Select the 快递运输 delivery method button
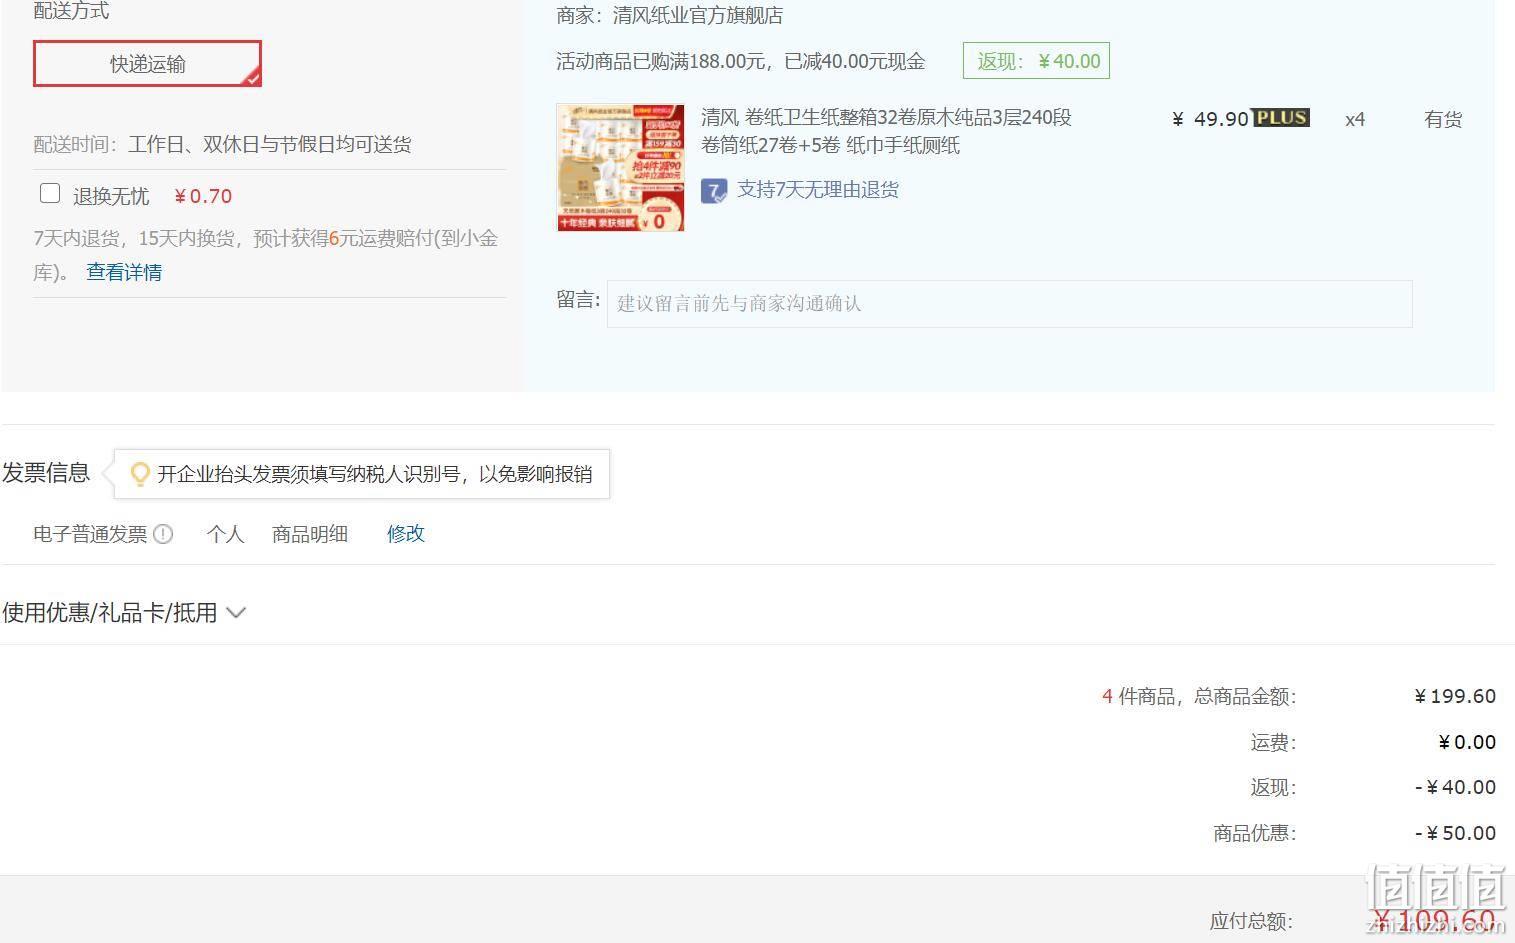The width and height of the screenshot is (1515, 943). 147,64
